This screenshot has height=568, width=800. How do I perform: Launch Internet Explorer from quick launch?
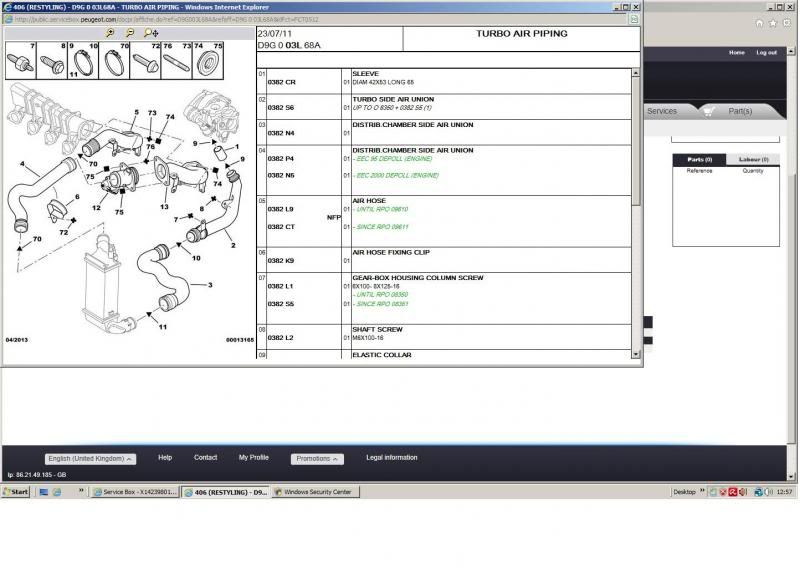[x=57, y=492]
